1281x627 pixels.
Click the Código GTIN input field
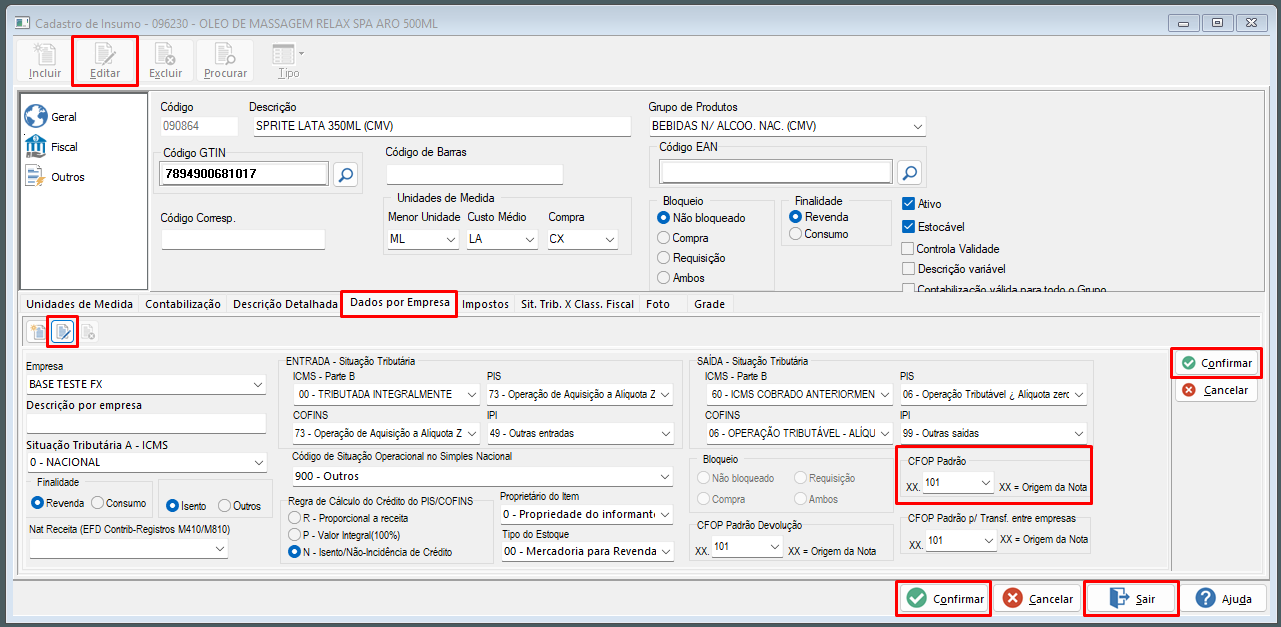tap(244, 174)
